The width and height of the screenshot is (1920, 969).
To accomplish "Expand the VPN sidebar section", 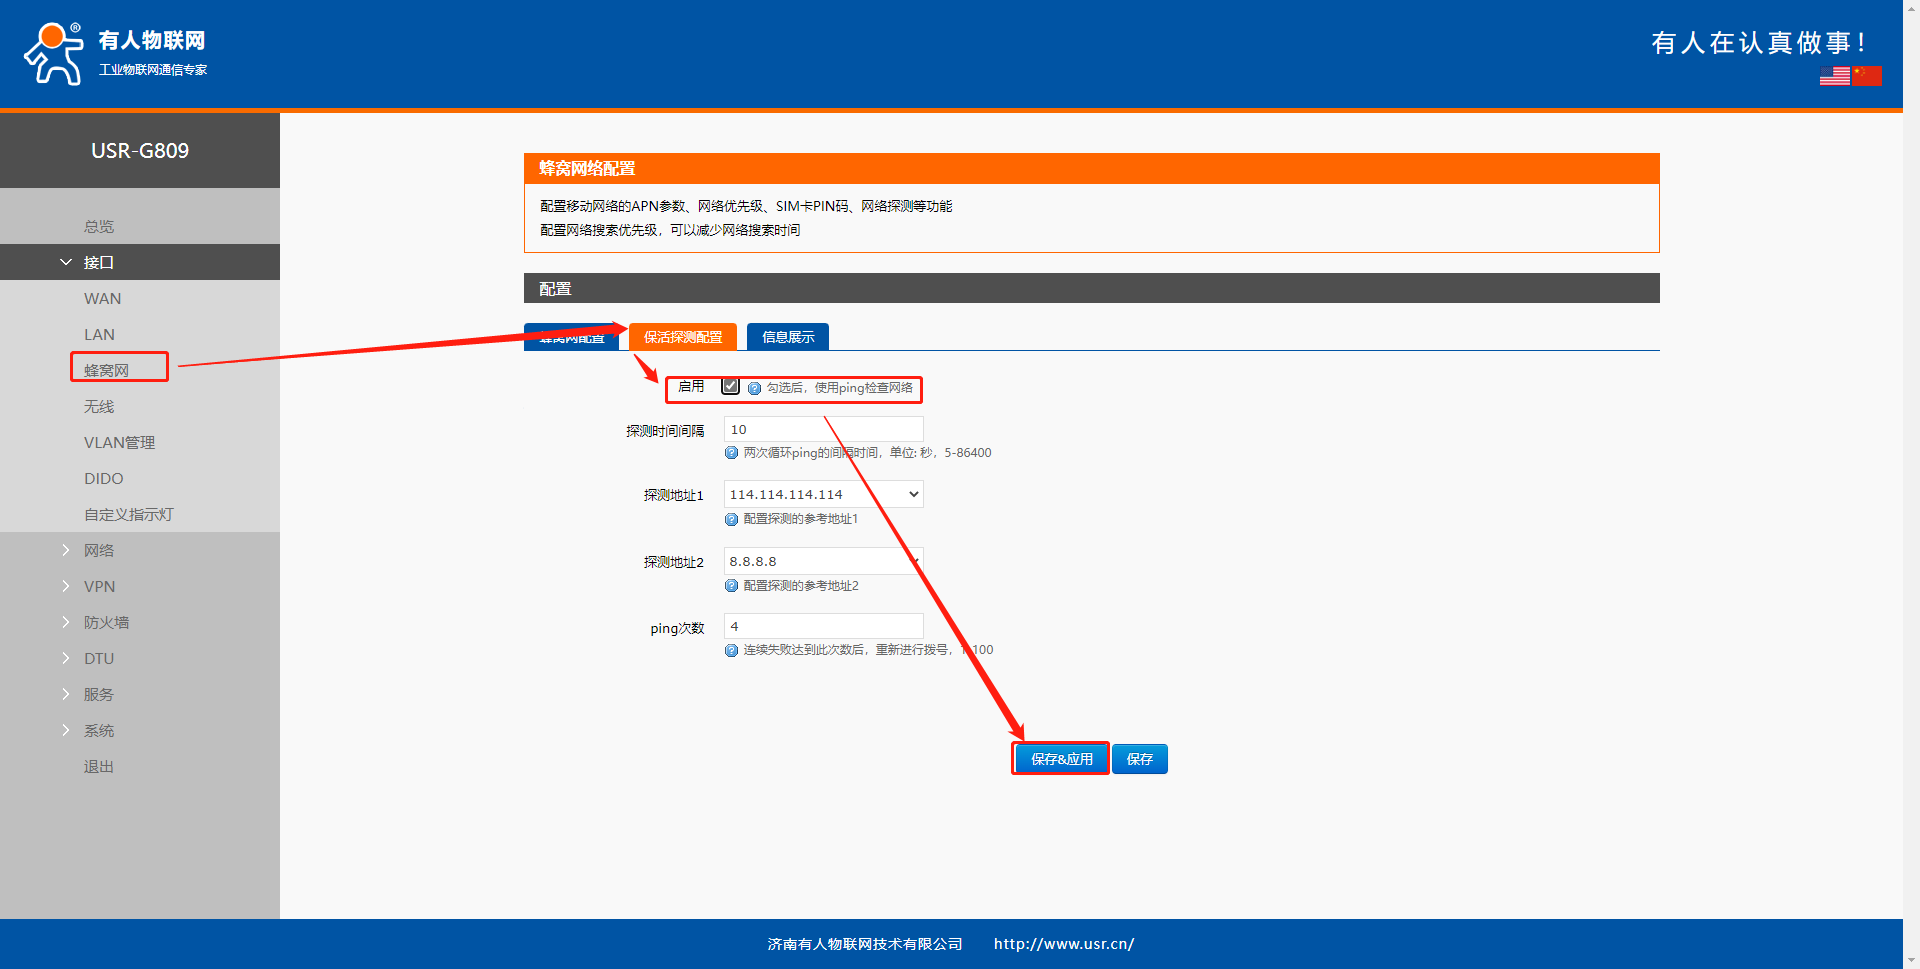I will coord(99,587).
